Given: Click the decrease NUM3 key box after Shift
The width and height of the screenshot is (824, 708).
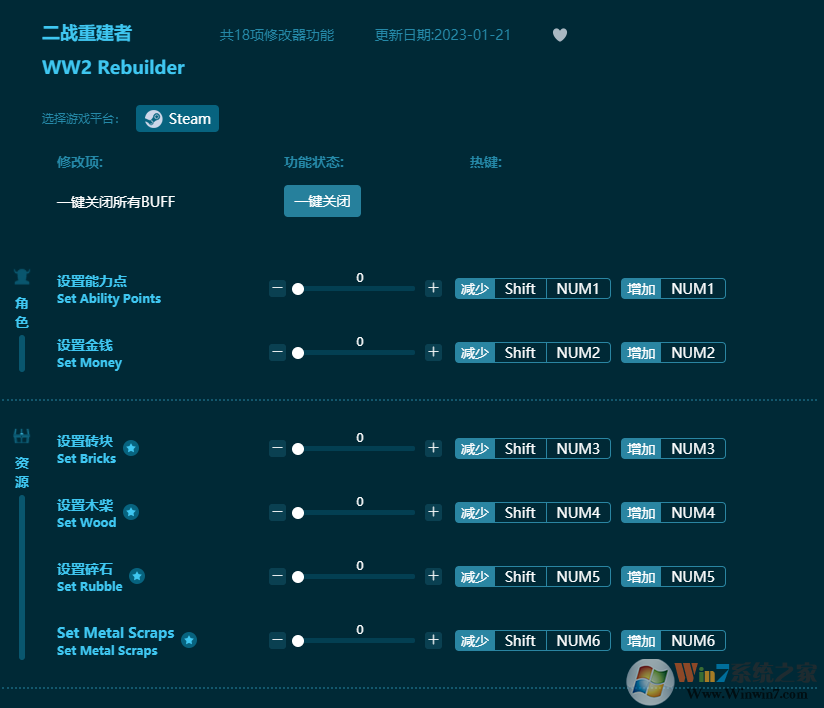Looking at the screenshot, I should tap(578, 449).
